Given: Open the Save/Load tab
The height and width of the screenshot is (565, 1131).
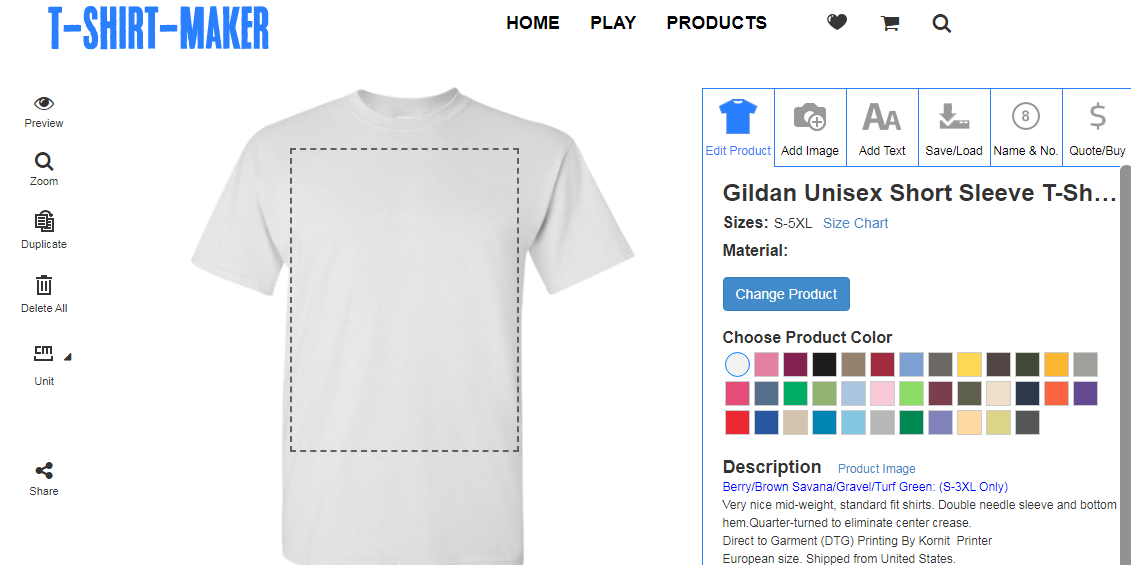Looking at the screenshot, I should pyautogui.click(x=954, y=128).
